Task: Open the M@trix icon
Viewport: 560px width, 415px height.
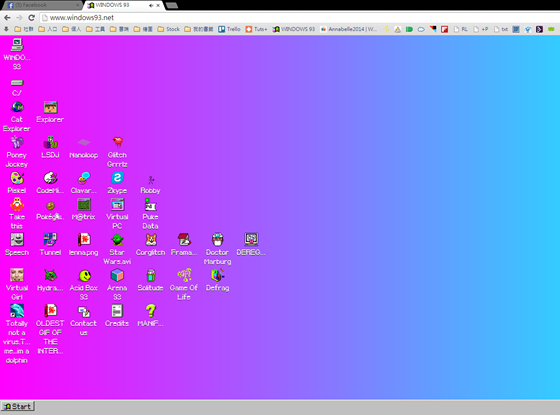Action: click(84, 205)
